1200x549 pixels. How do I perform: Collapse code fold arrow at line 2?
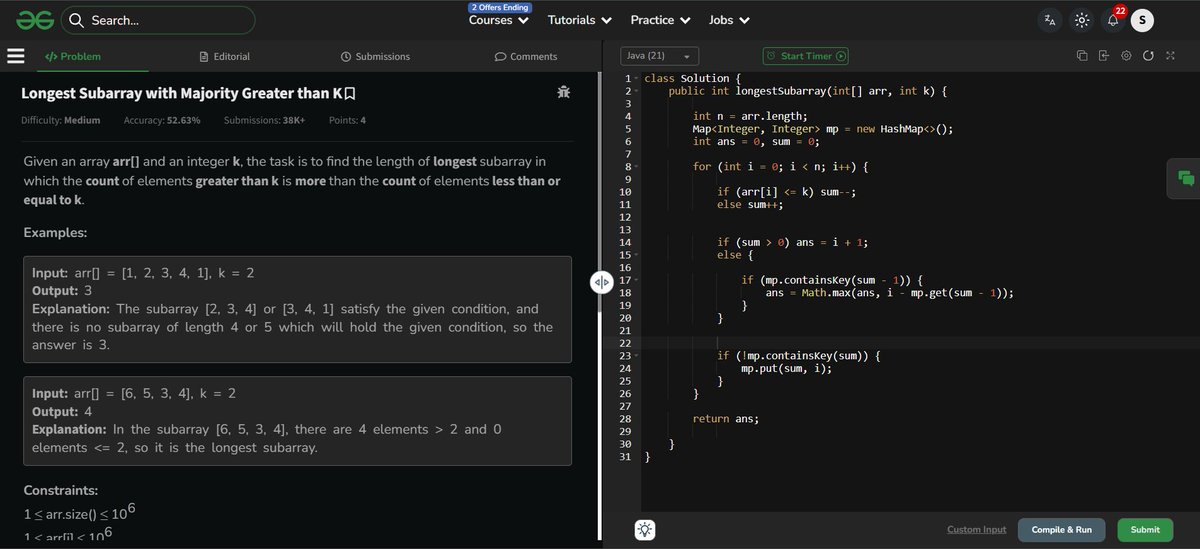coord(637,91)
